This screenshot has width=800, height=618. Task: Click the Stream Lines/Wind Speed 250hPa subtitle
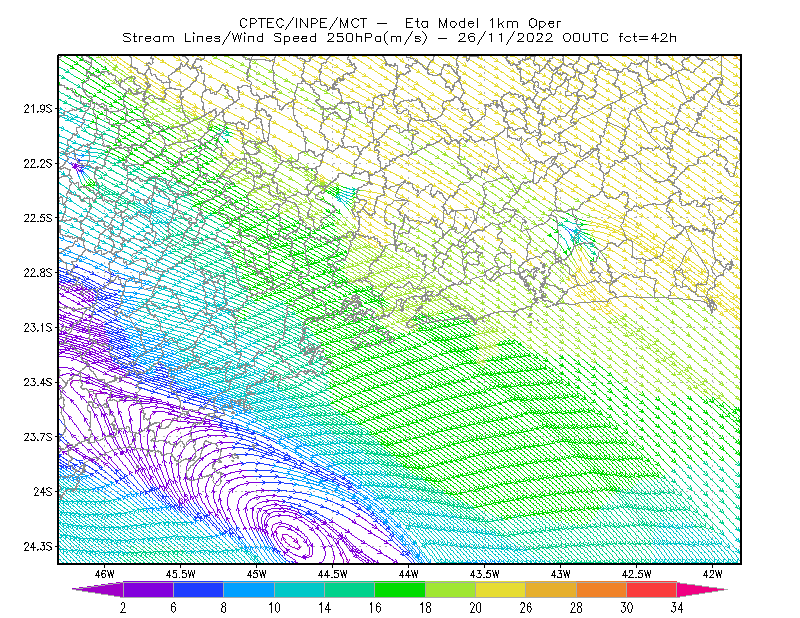point(399,38)
